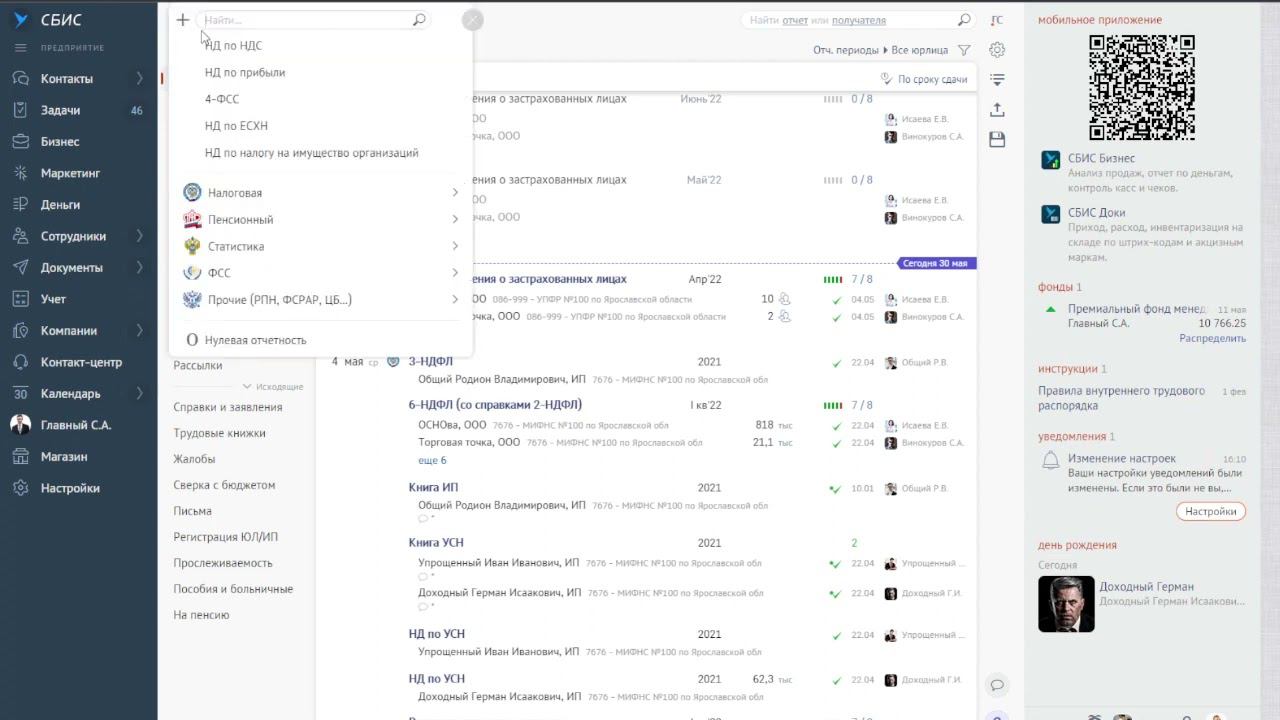
Task: Close the report creation popup
Action: [x=473, y=20]
